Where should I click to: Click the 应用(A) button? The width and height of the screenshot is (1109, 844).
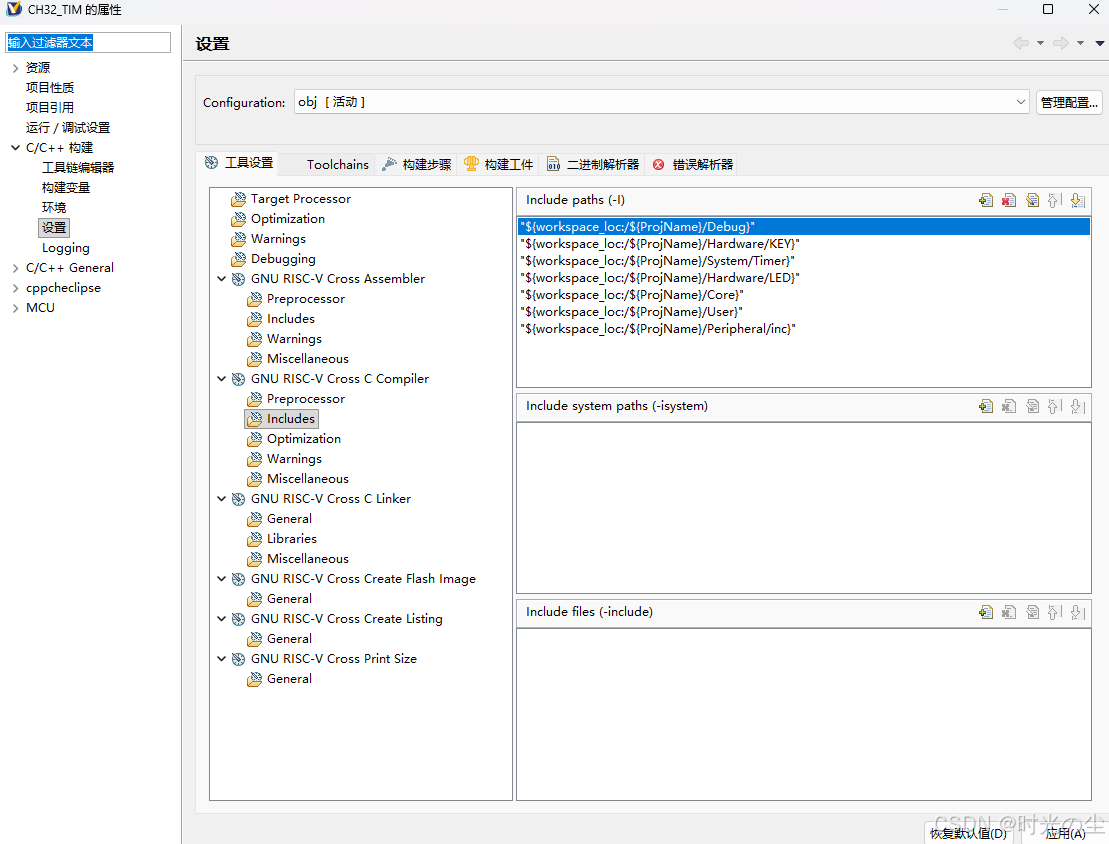tap(1065, 833)
